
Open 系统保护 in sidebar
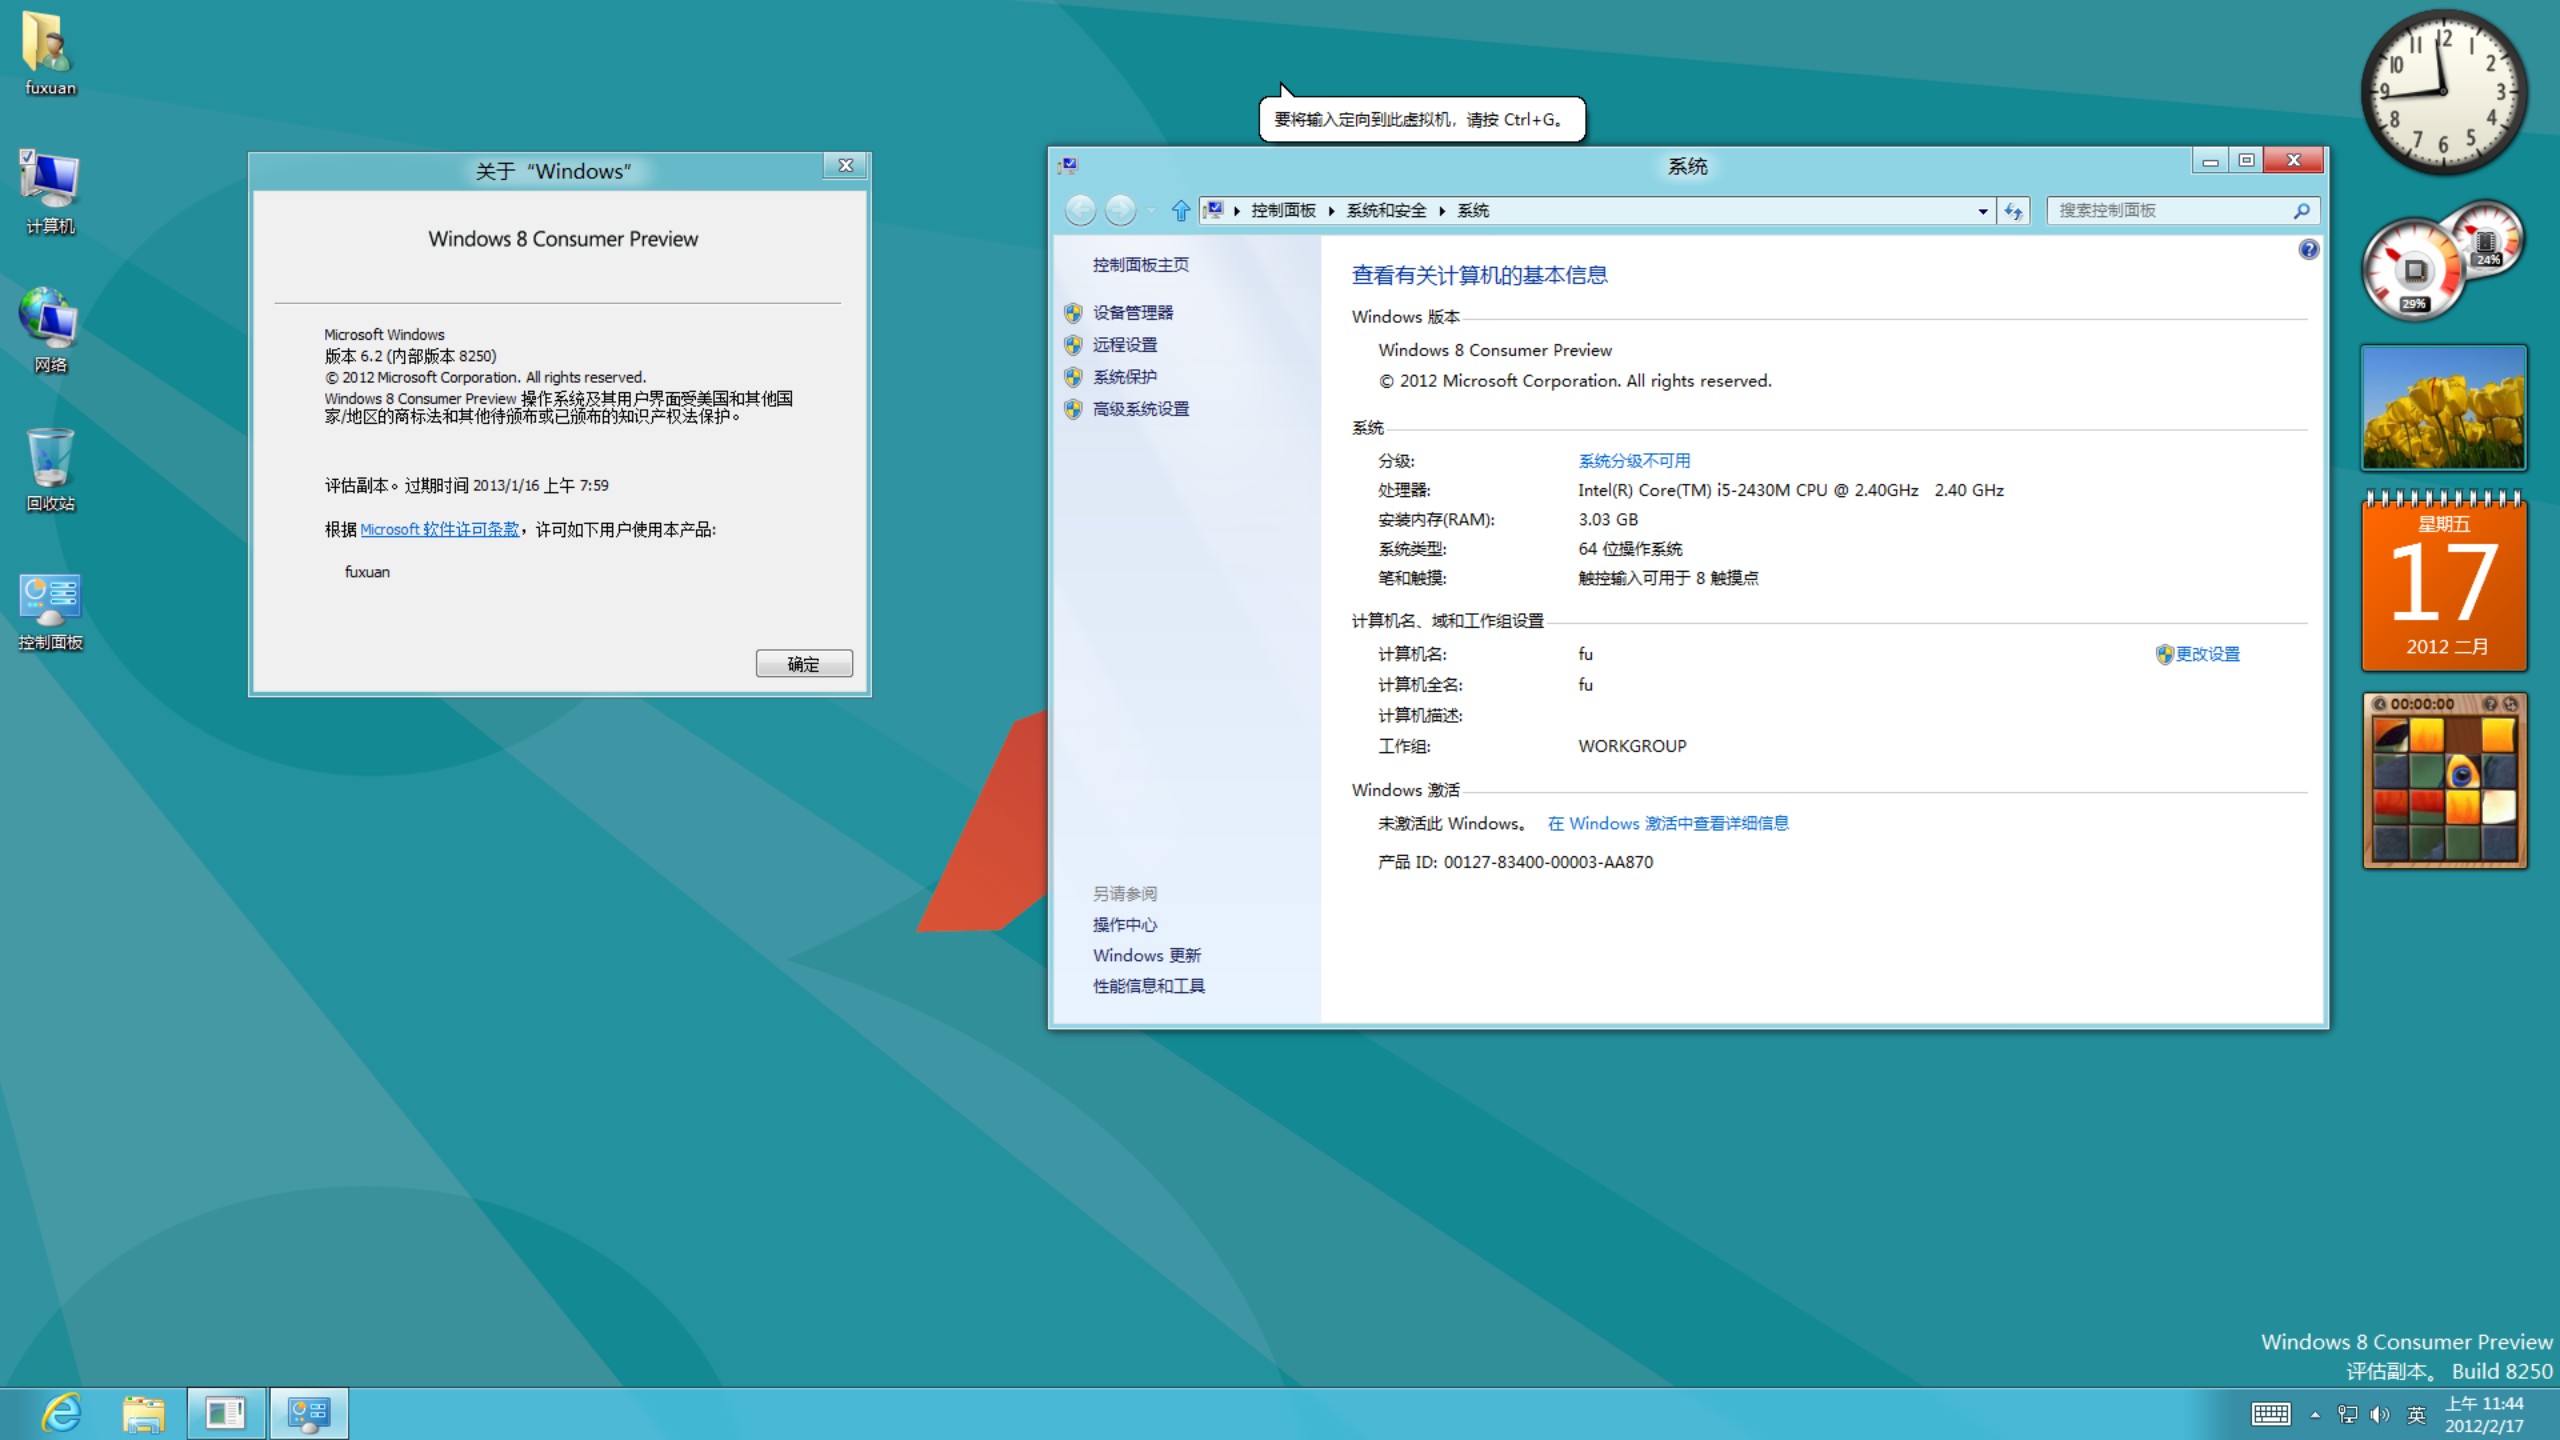[x=1124, y=377]
